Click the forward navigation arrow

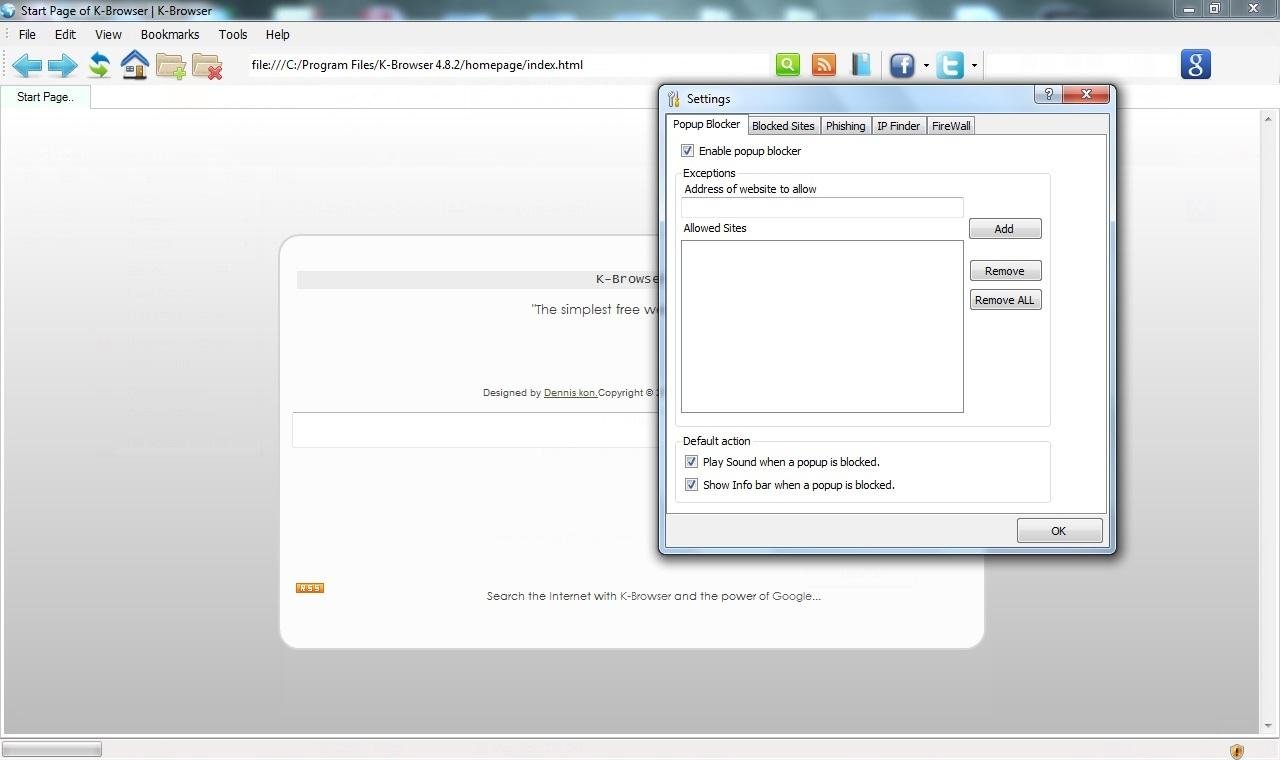click(x=62, y=64)
